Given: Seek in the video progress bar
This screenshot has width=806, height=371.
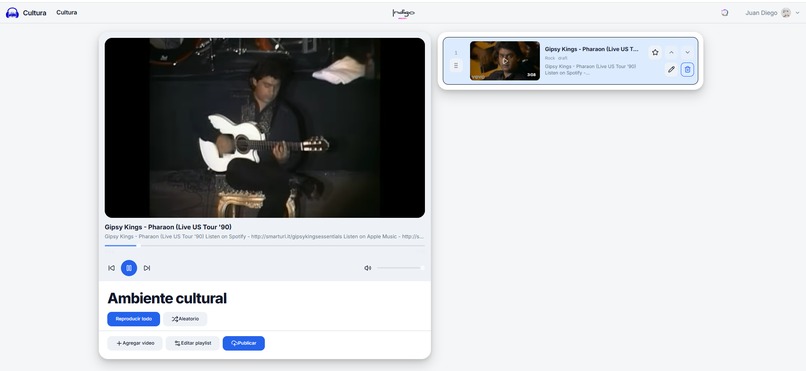Looking at the screenshot, I should tap(265, 246).
